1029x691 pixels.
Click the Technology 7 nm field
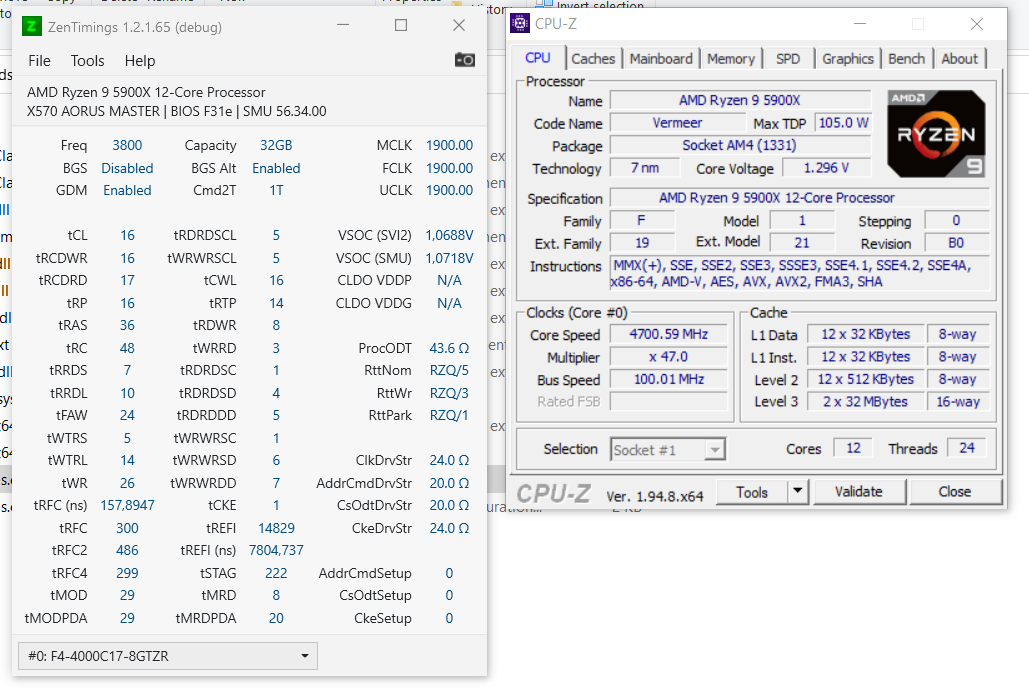click(644, 168)
